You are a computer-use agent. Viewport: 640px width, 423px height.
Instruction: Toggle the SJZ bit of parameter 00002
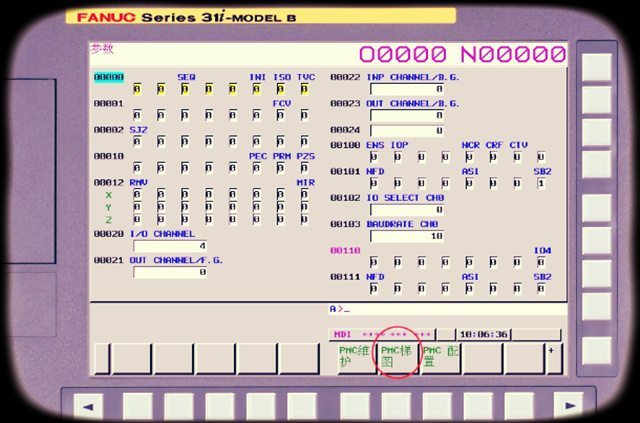click(137, 142)
